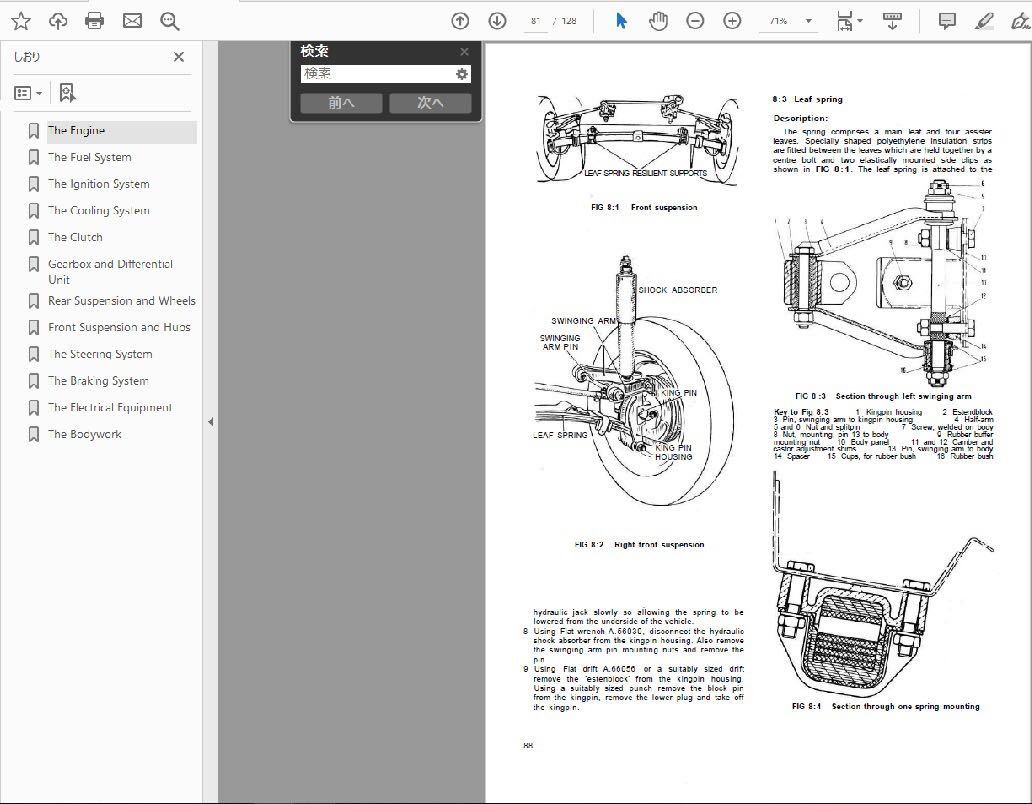Image resolution: width=1032 pixels, height=804 pixels.
Task: Click the 'SHOCK ABSORBER' label in the figure
Action: [x=677, y=290]
